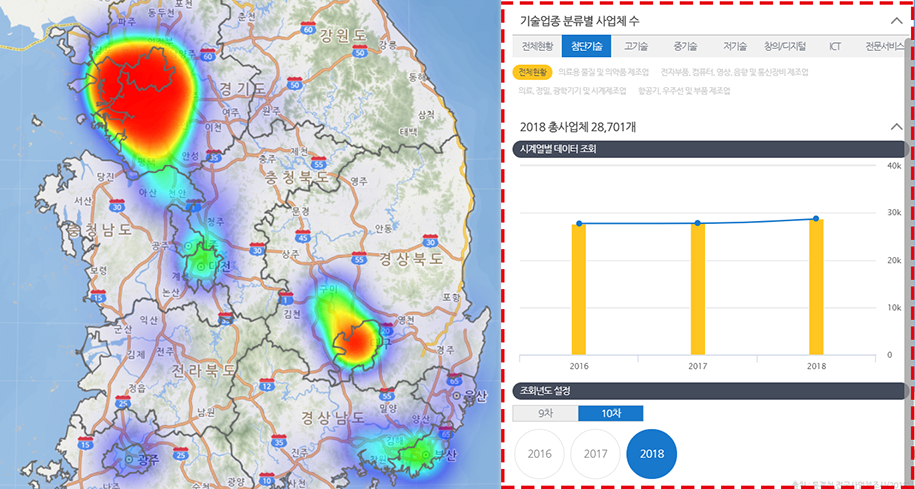Open the 창의/디지털 tab
Screen dimensions: 915x489
(785, 46)
